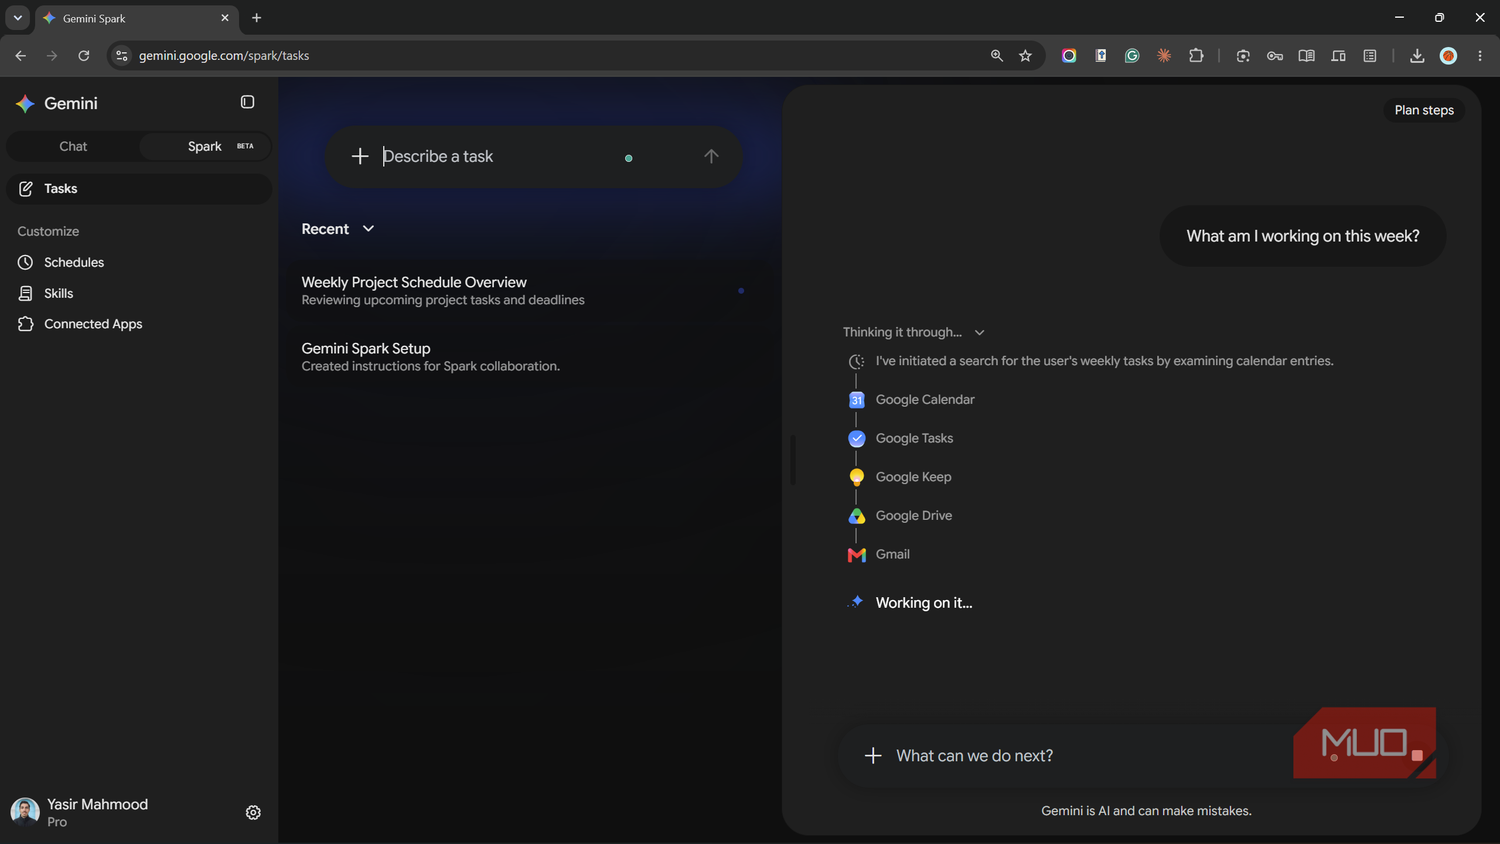Bookmark this page with star icon

[1025, 56]
